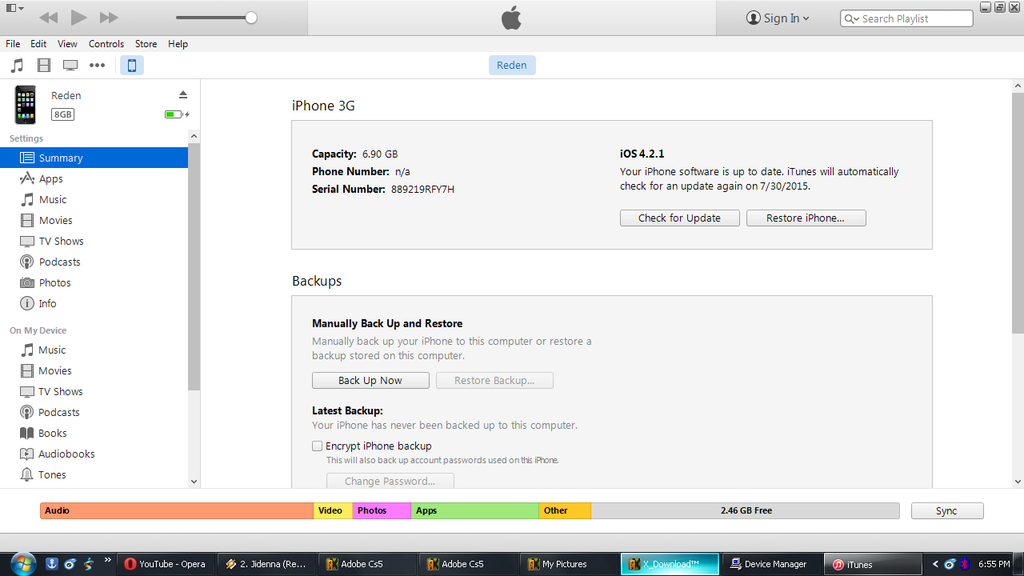Eject the Reden iPhone
This screenshot has height=576, width=1024.
pyautogui.click(x=183, y=95)
